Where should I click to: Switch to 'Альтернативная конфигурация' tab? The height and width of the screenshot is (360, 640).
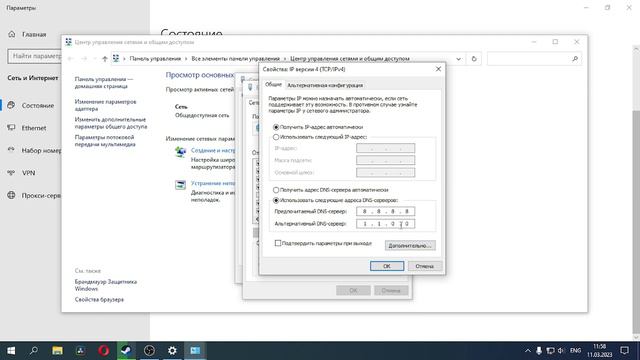(x=325, y=85)
